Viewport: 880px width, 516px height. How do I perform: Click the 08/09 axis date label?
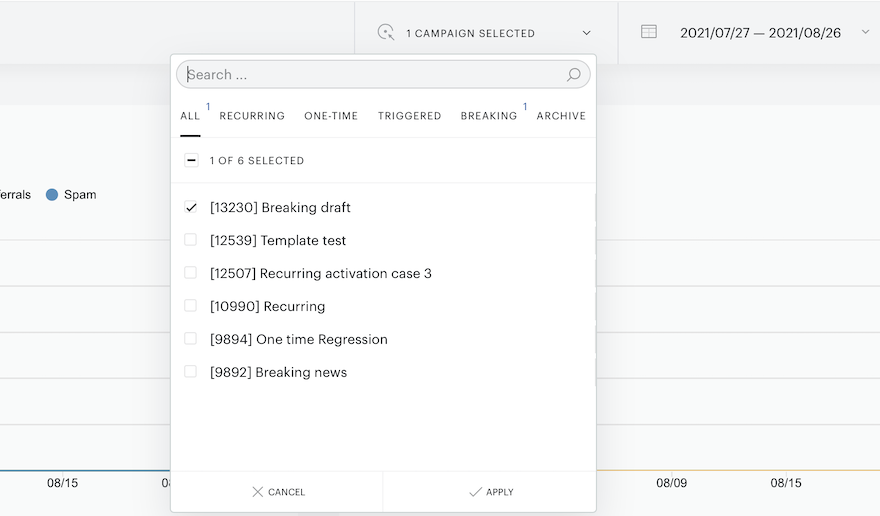tap(671, 483)
